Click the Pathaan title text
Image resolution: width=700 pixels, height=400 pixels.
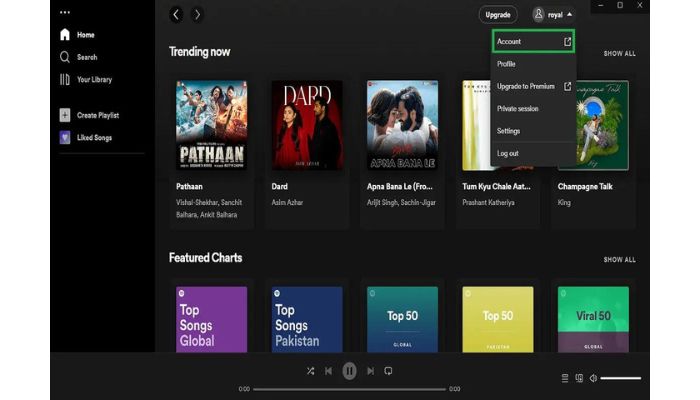coord(189,187)
